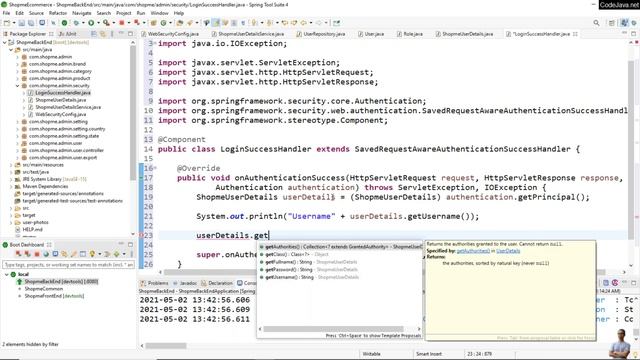
Task: Minimize the Package Explorer view
Action: [122, 34]
